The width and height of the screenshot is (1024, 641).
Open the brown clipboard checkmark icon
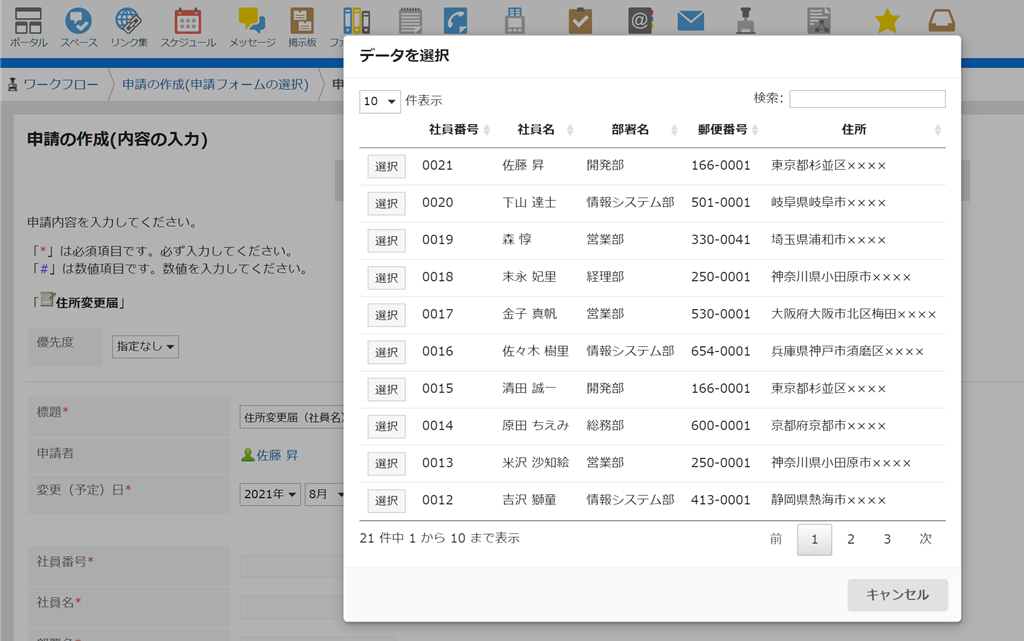click(x=580, y=22)
